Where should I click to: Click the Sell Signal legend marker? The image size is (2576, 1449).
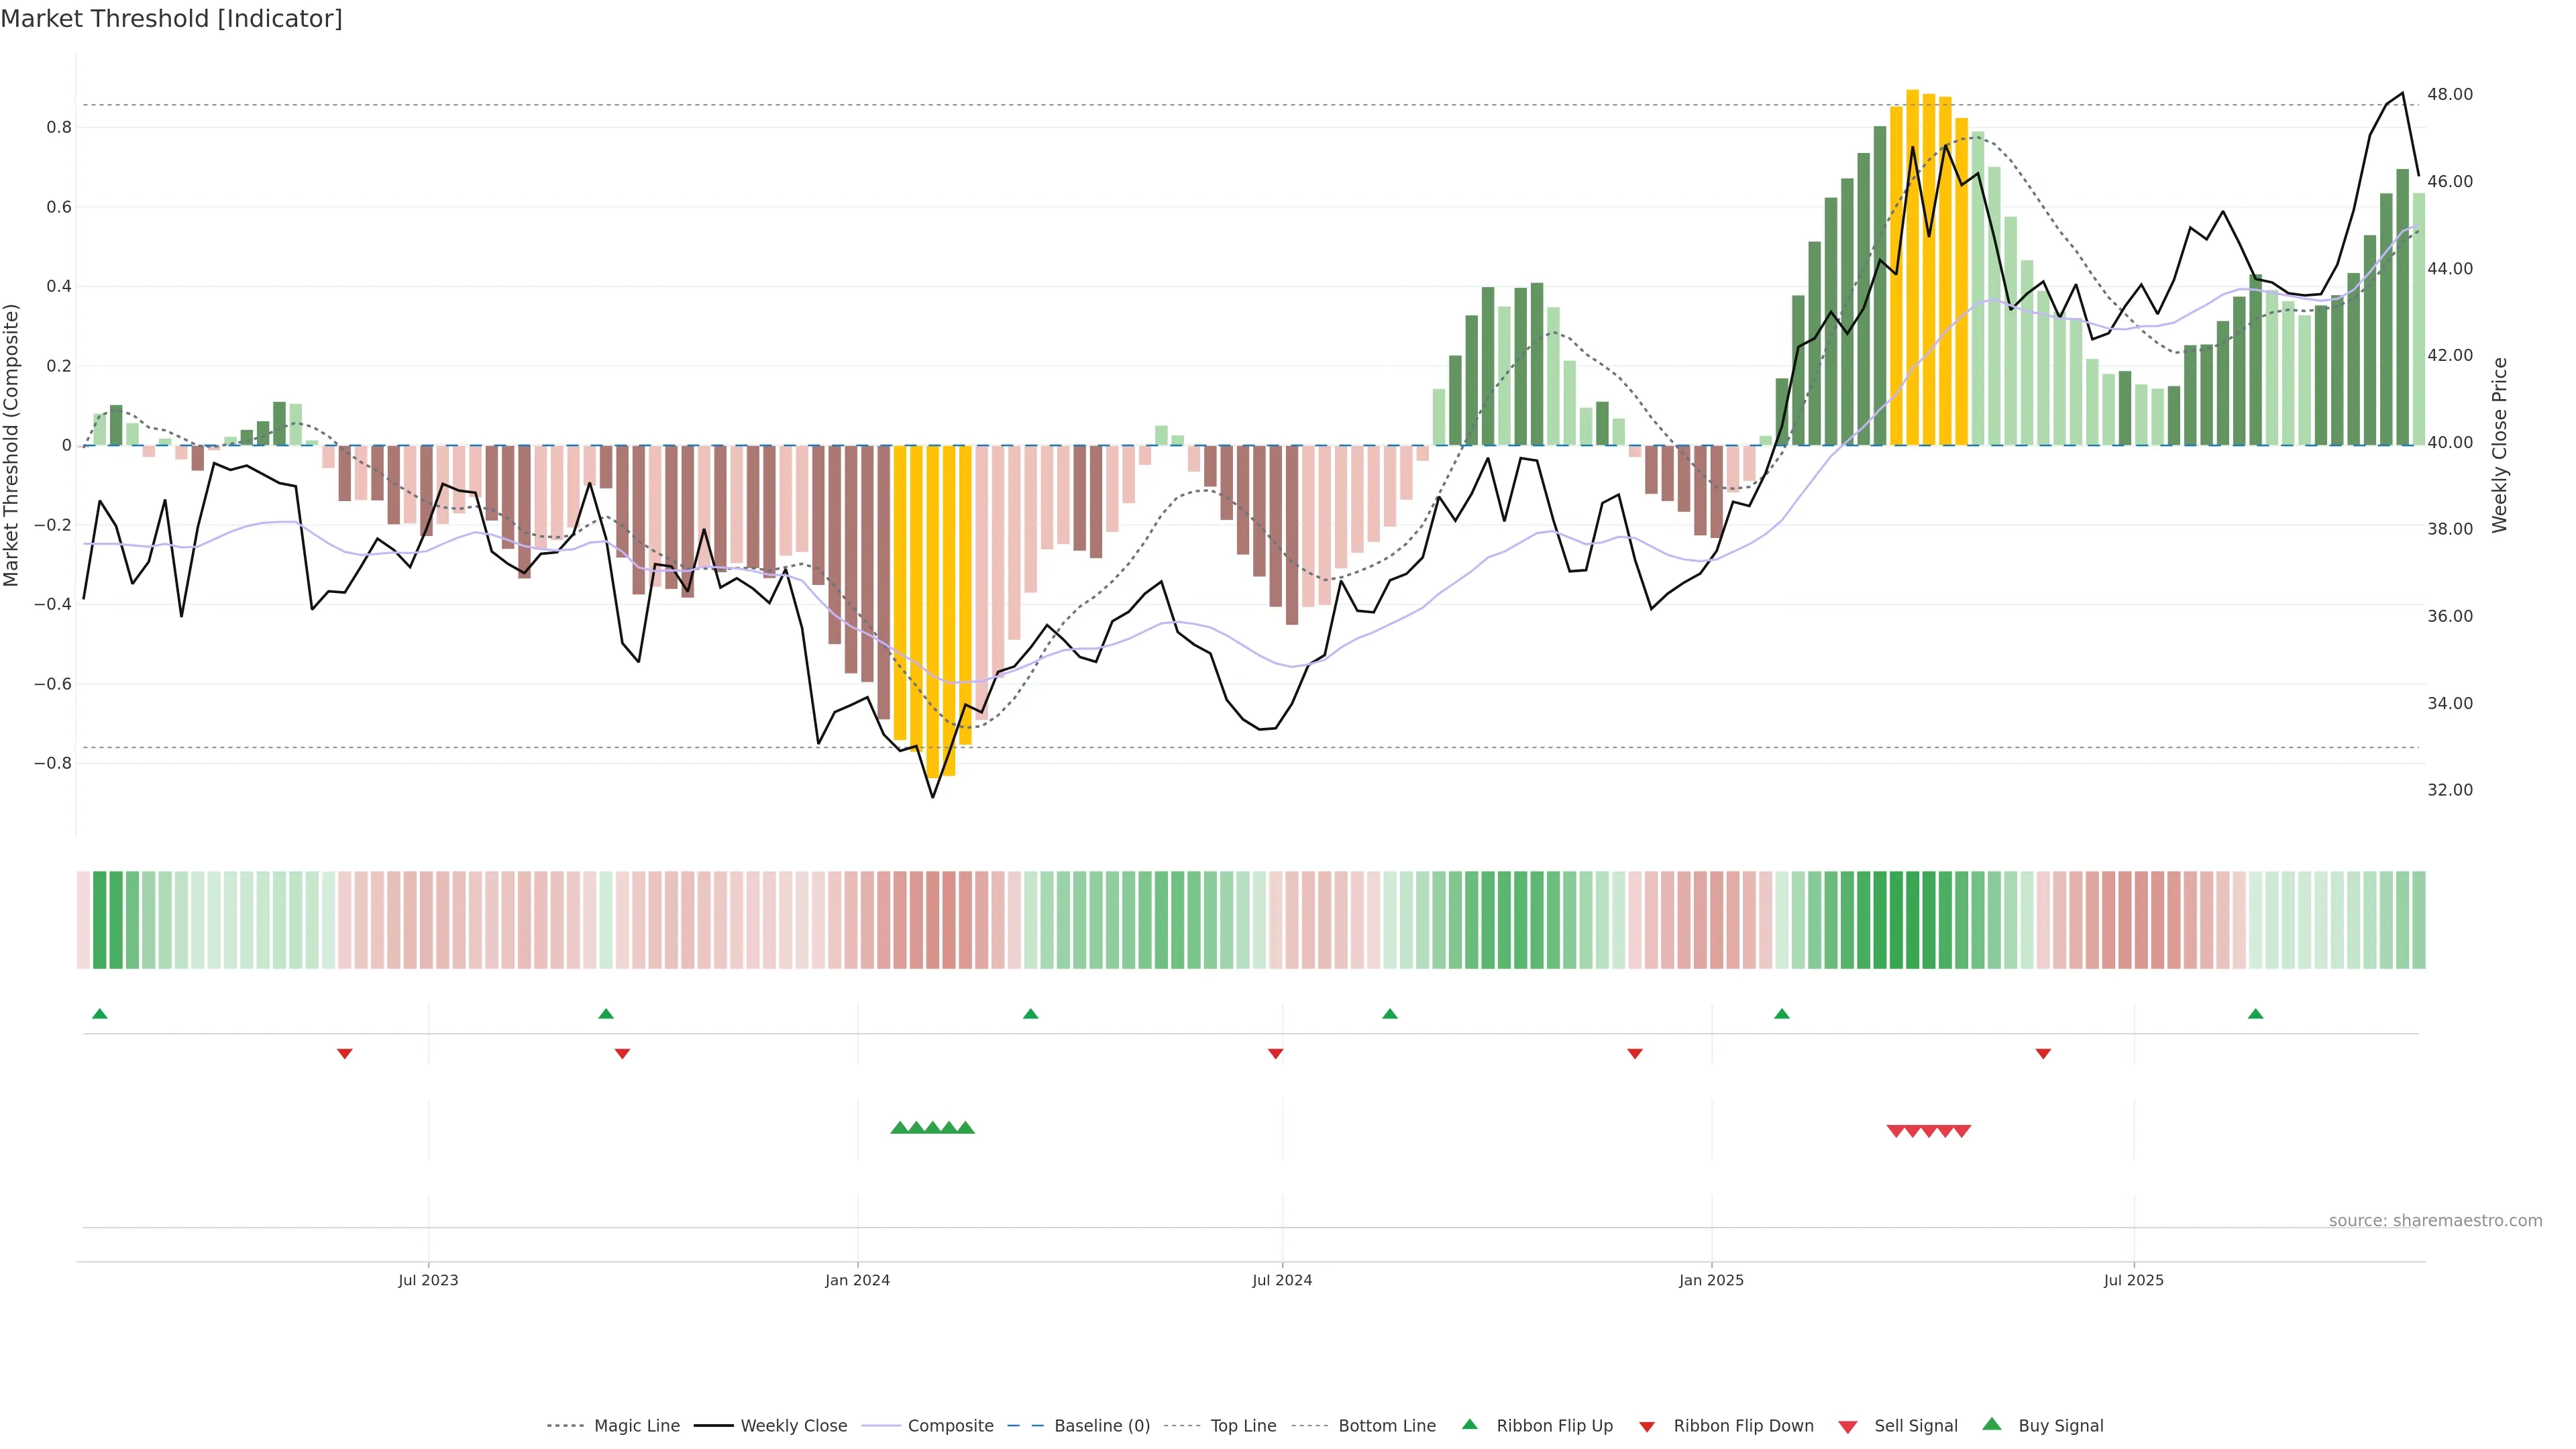pyautogui.click(x=1848, y=1427)
